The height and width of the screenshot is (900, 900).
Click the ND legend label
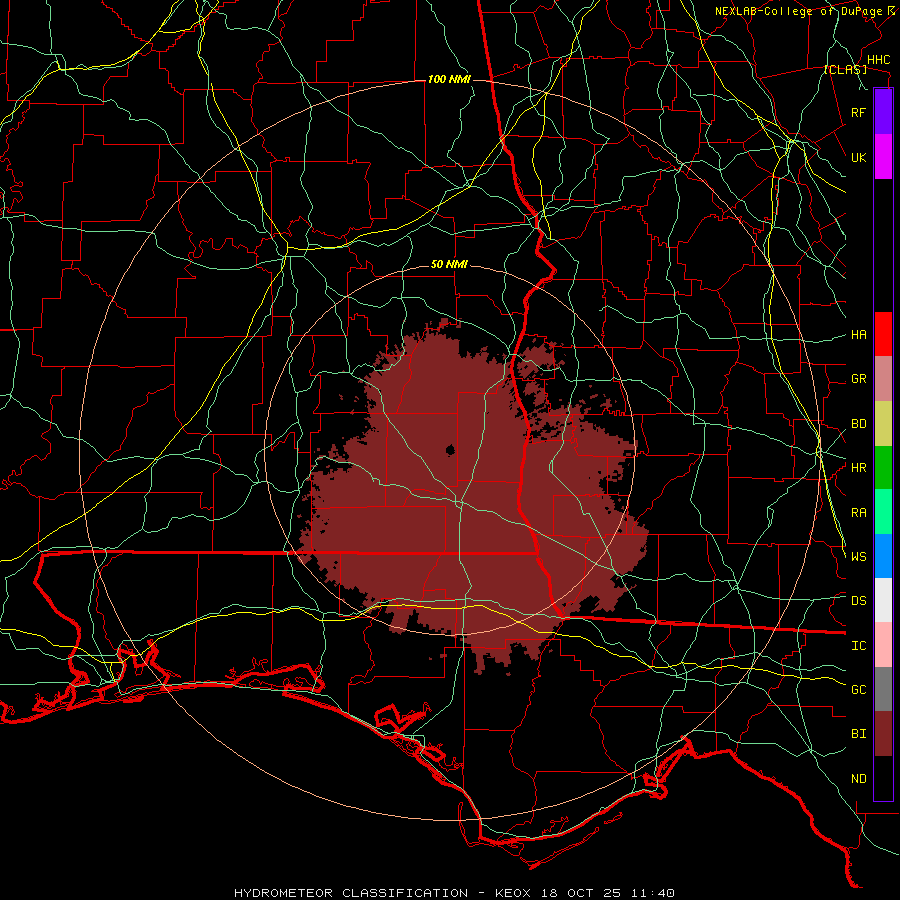click(x=858, y=778)
